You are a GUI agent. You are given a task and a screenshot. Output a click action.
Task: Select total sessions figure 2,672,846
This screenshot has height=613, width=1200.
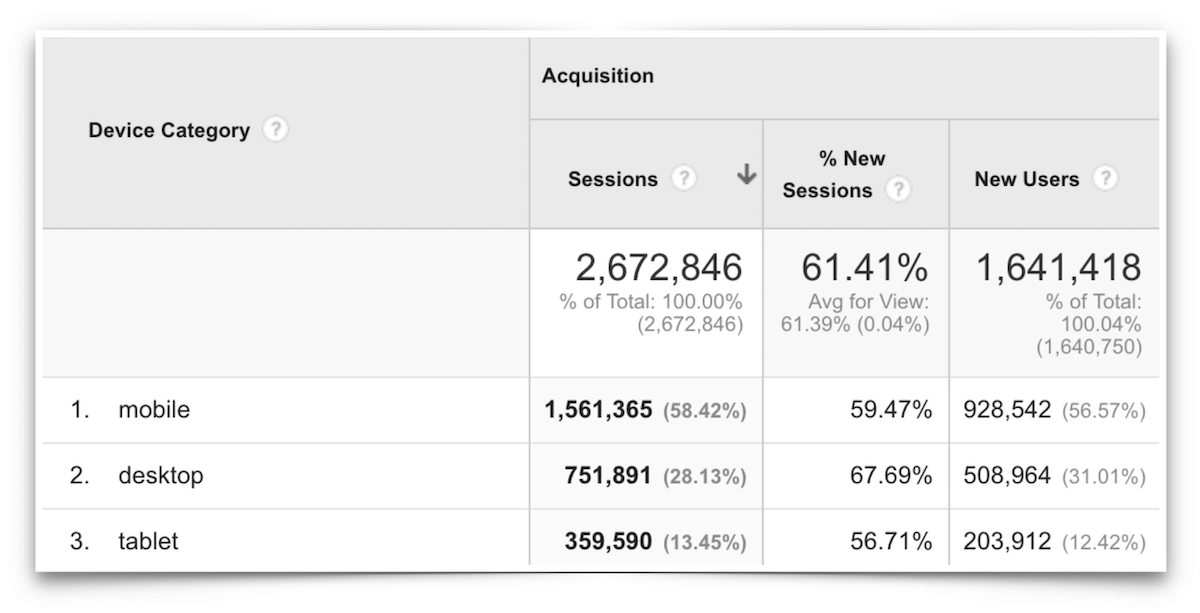pyautogui.click(x=659, y=267)
